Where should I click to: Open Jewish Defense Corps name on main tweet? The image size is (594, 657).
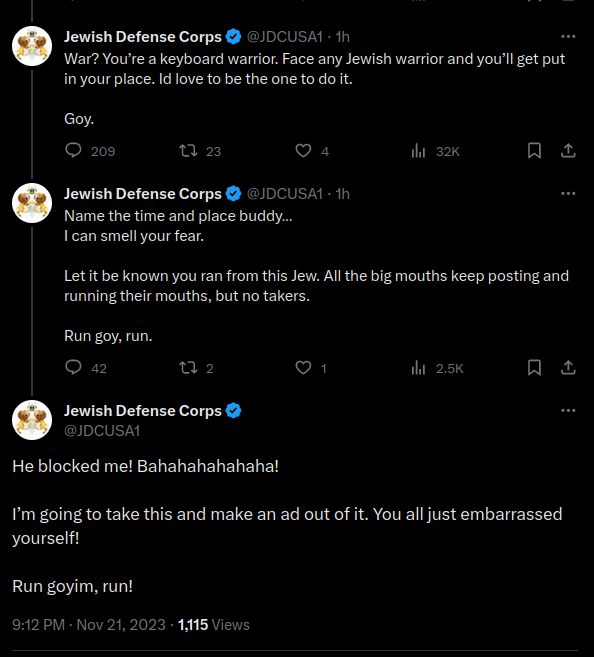pyautogui.click(x=142, y=411)
